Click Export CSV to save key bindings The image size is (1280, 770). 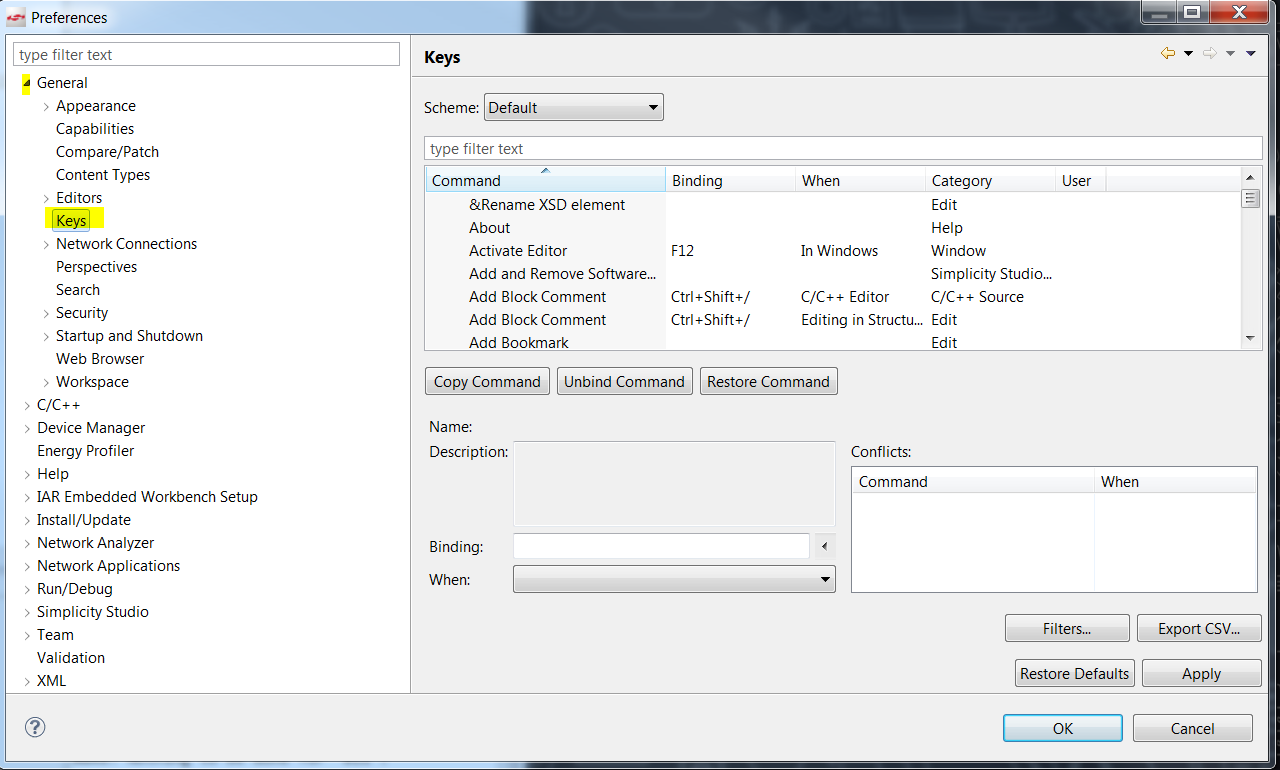coord(1199,627)
